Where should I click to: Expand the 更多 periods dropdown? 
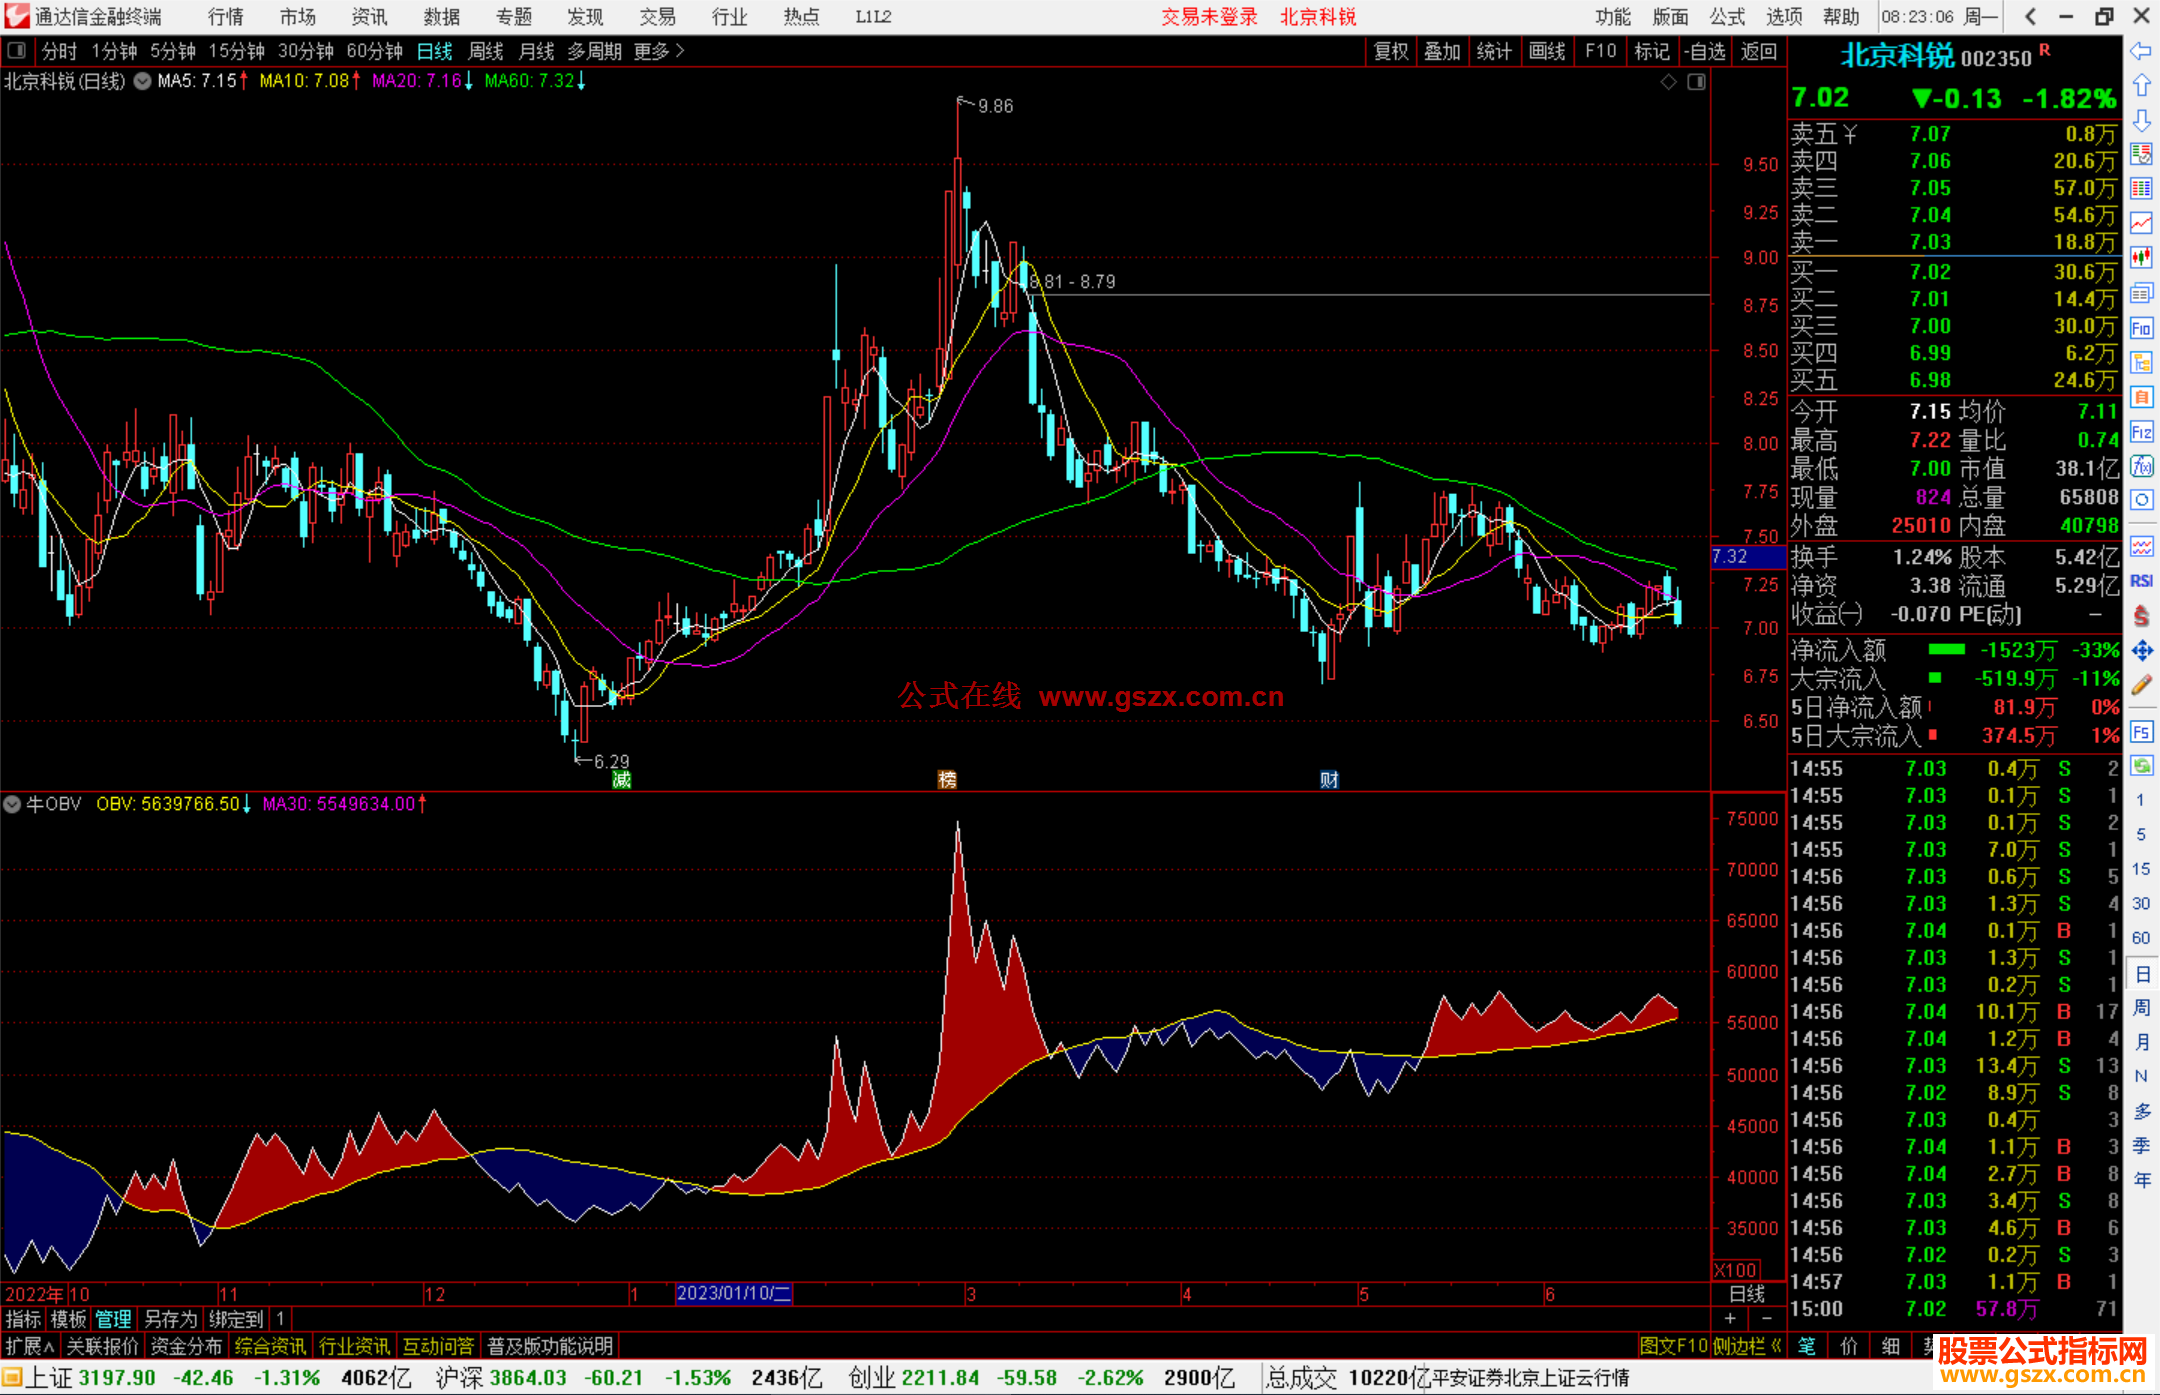[659, 51]
